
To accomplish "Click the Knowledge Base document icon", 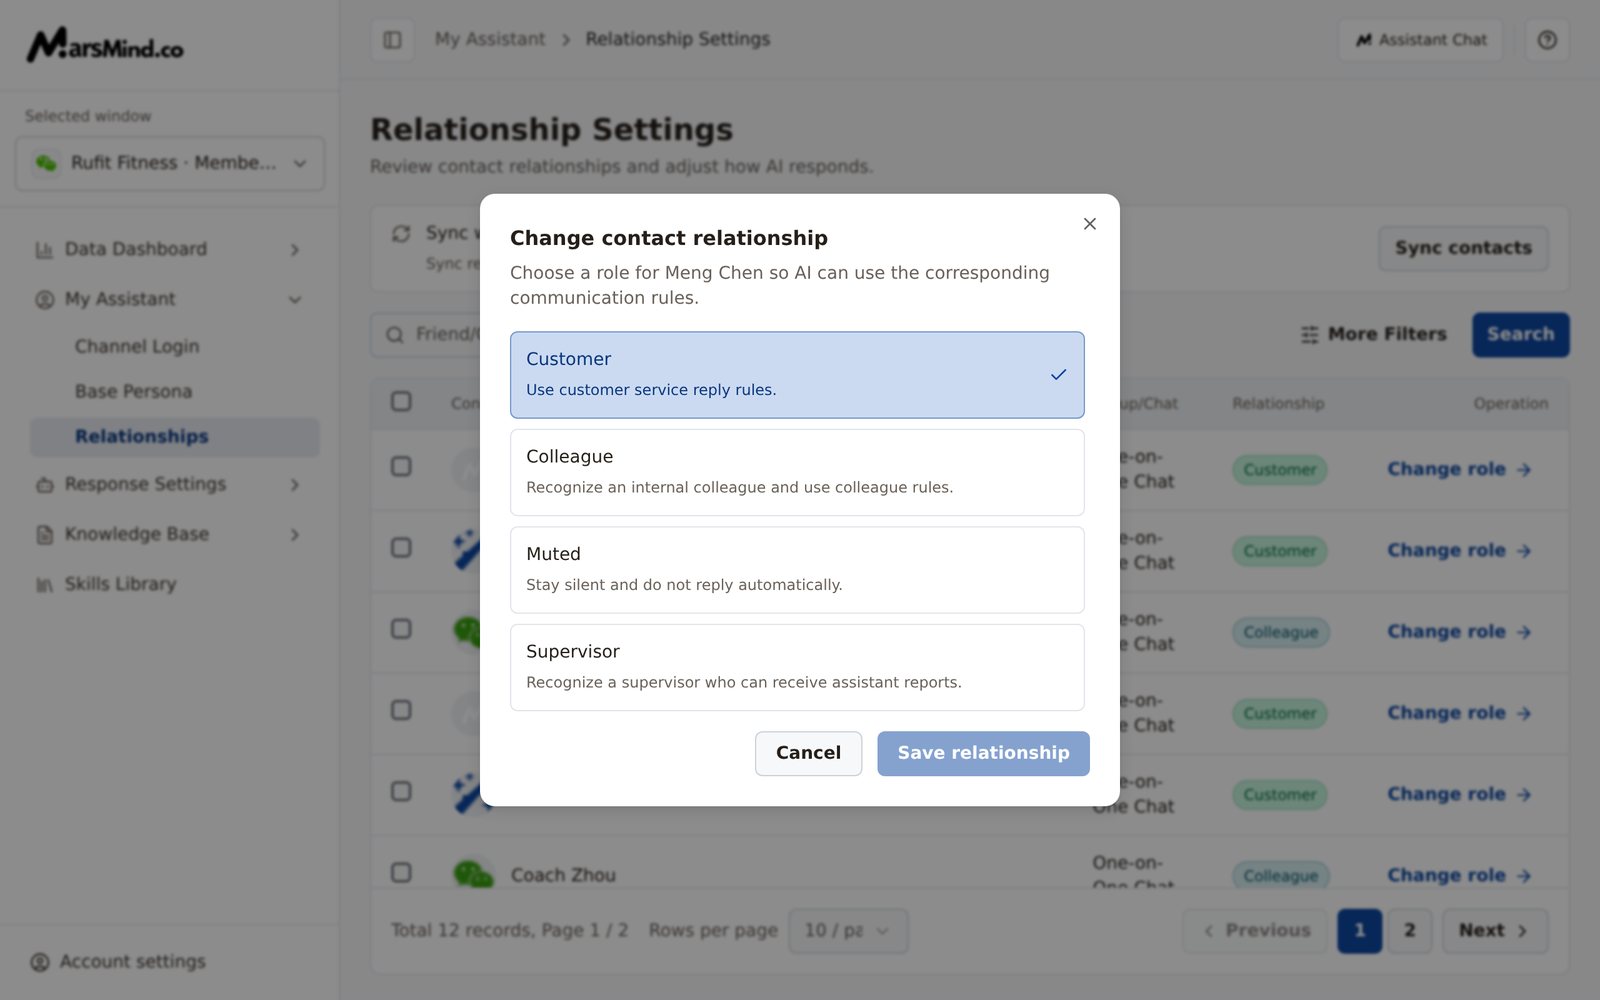I will 44,535.
